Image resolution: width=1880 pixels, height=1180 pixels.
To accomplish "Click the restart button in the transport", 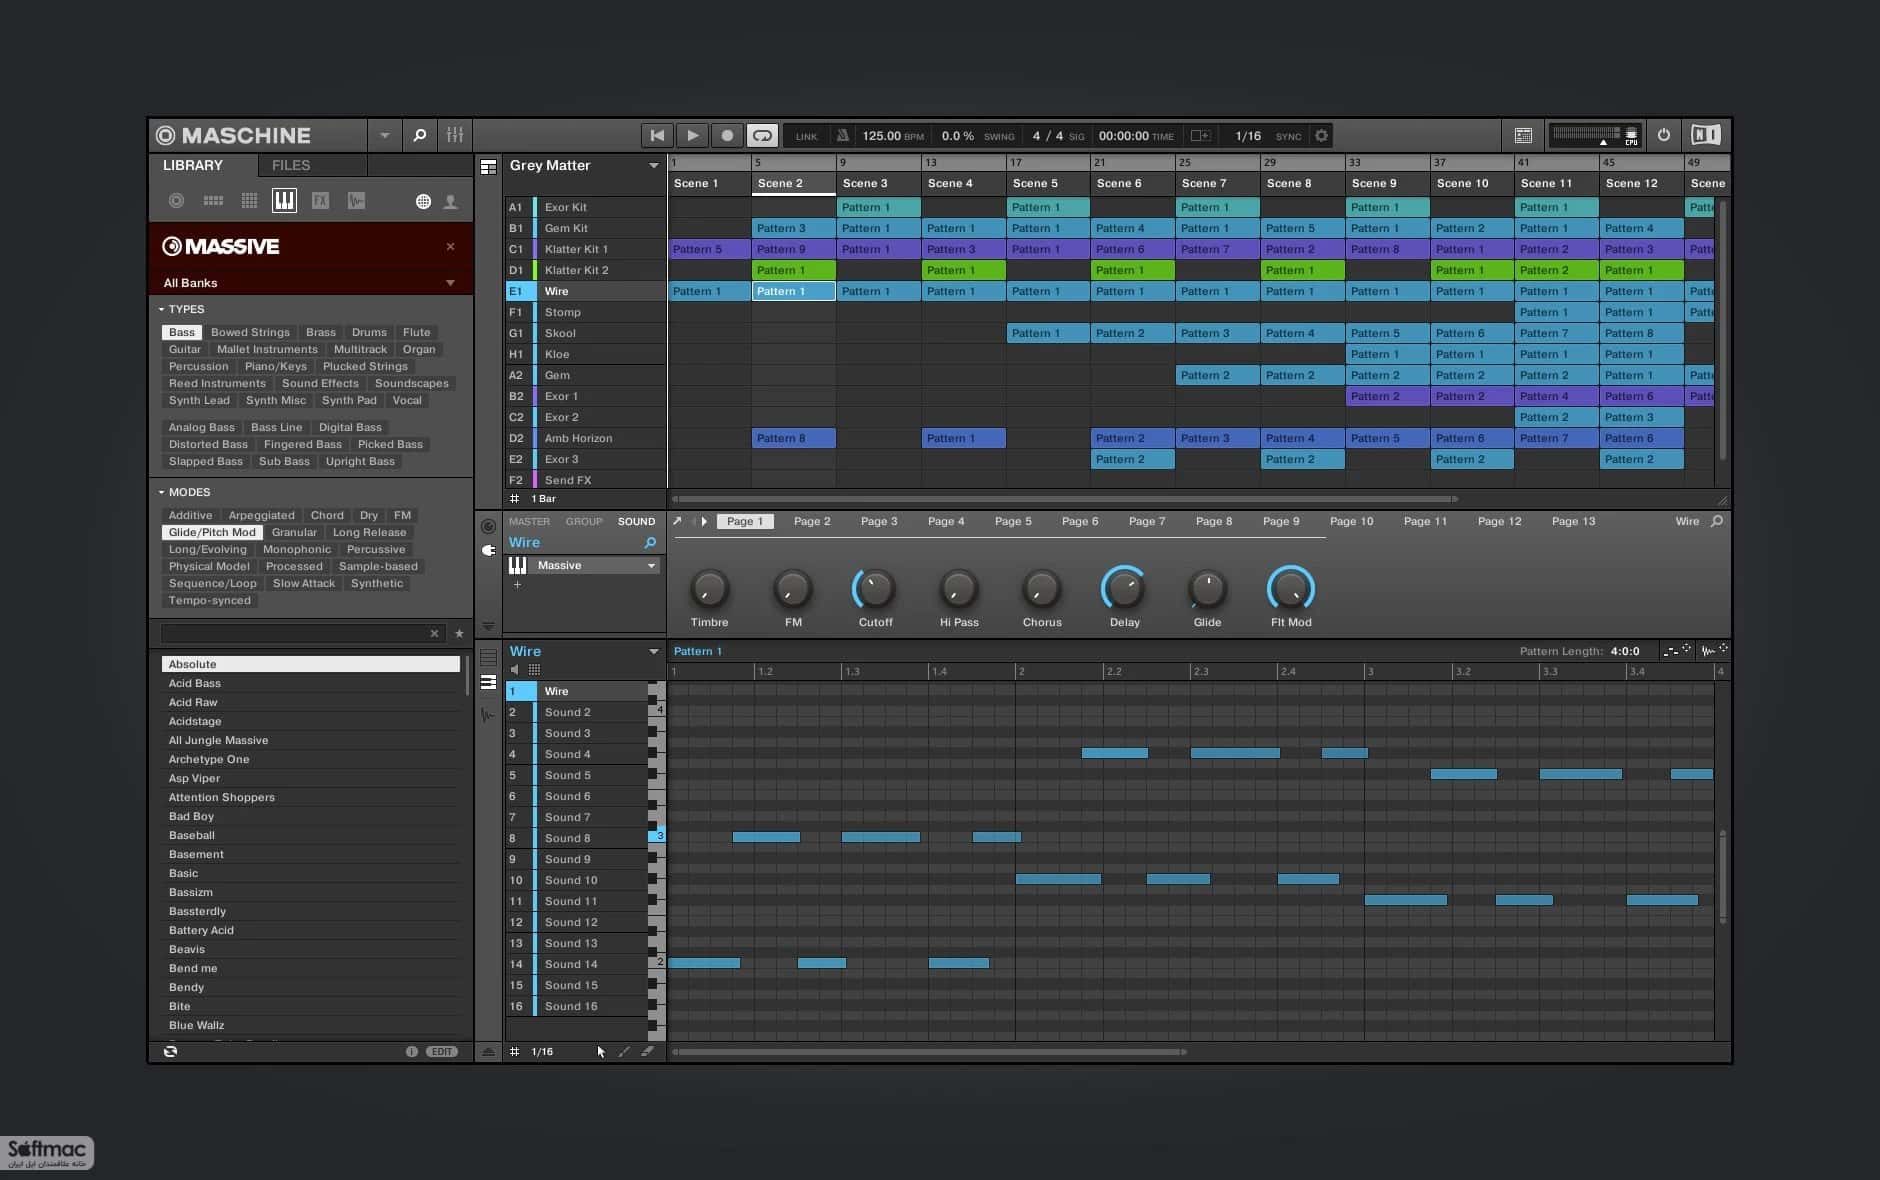I will pos(657,135).
